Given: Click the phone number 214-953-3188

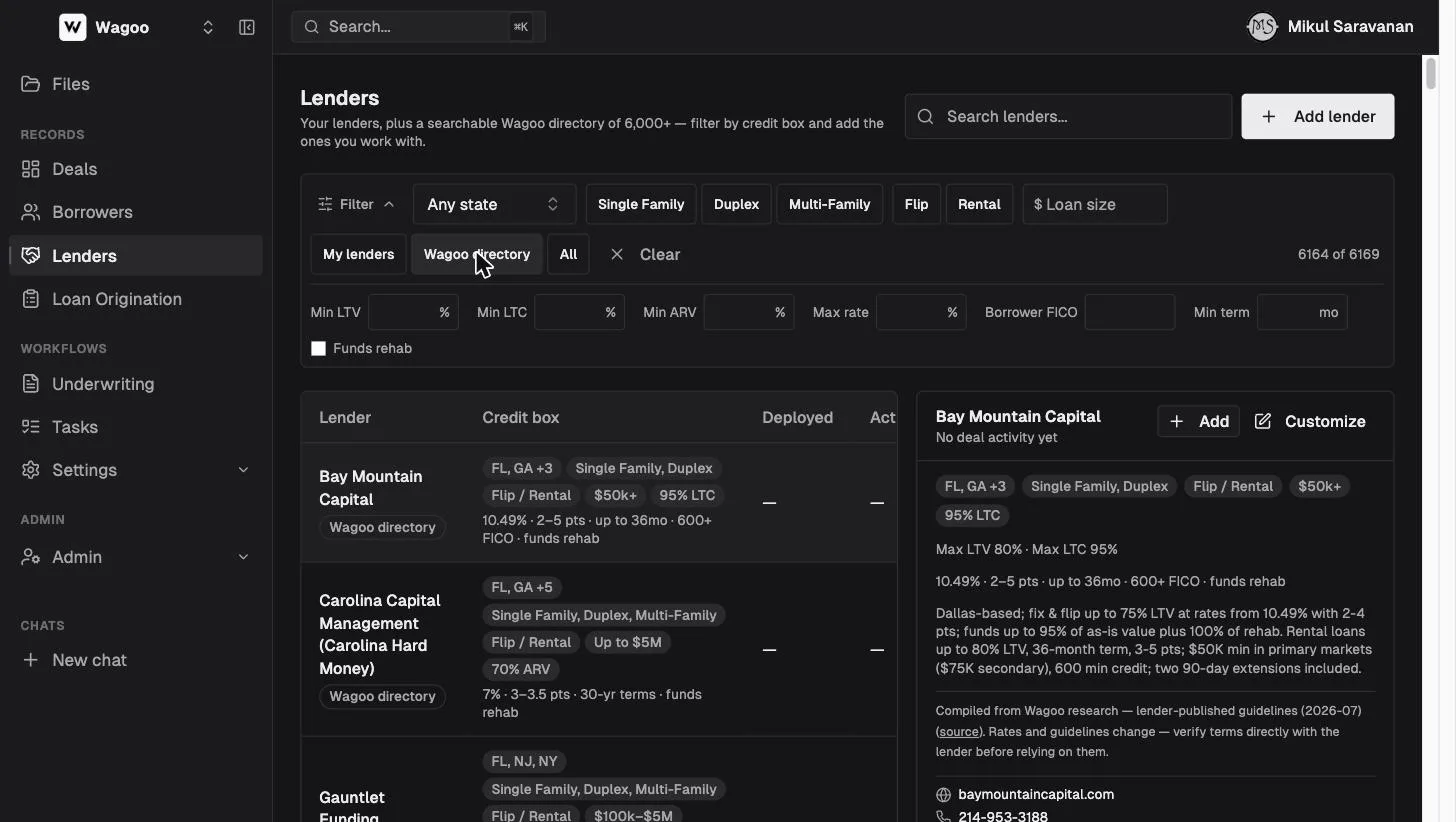Looking at the screenshot, I should point(1003,817).
